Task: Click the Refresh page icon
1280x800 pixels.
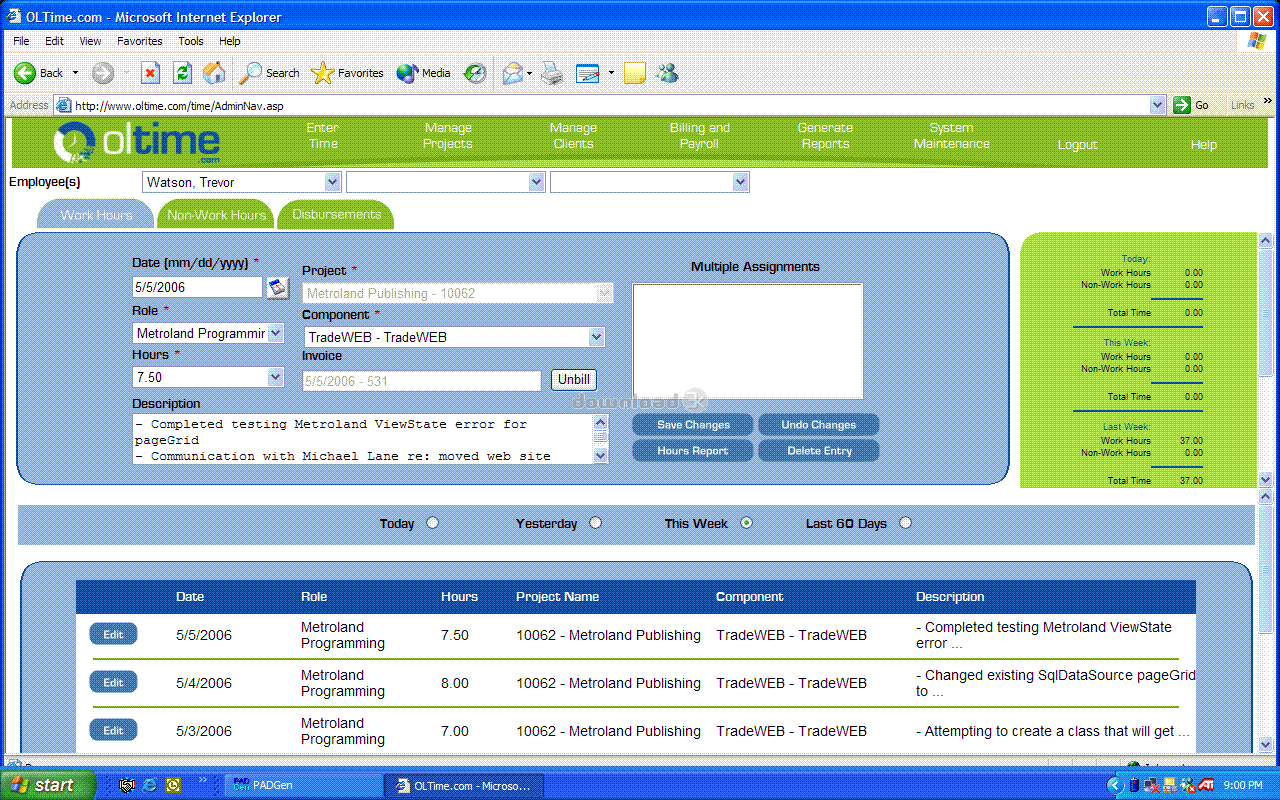Action: pyautogui.click(x=182, y=73)
